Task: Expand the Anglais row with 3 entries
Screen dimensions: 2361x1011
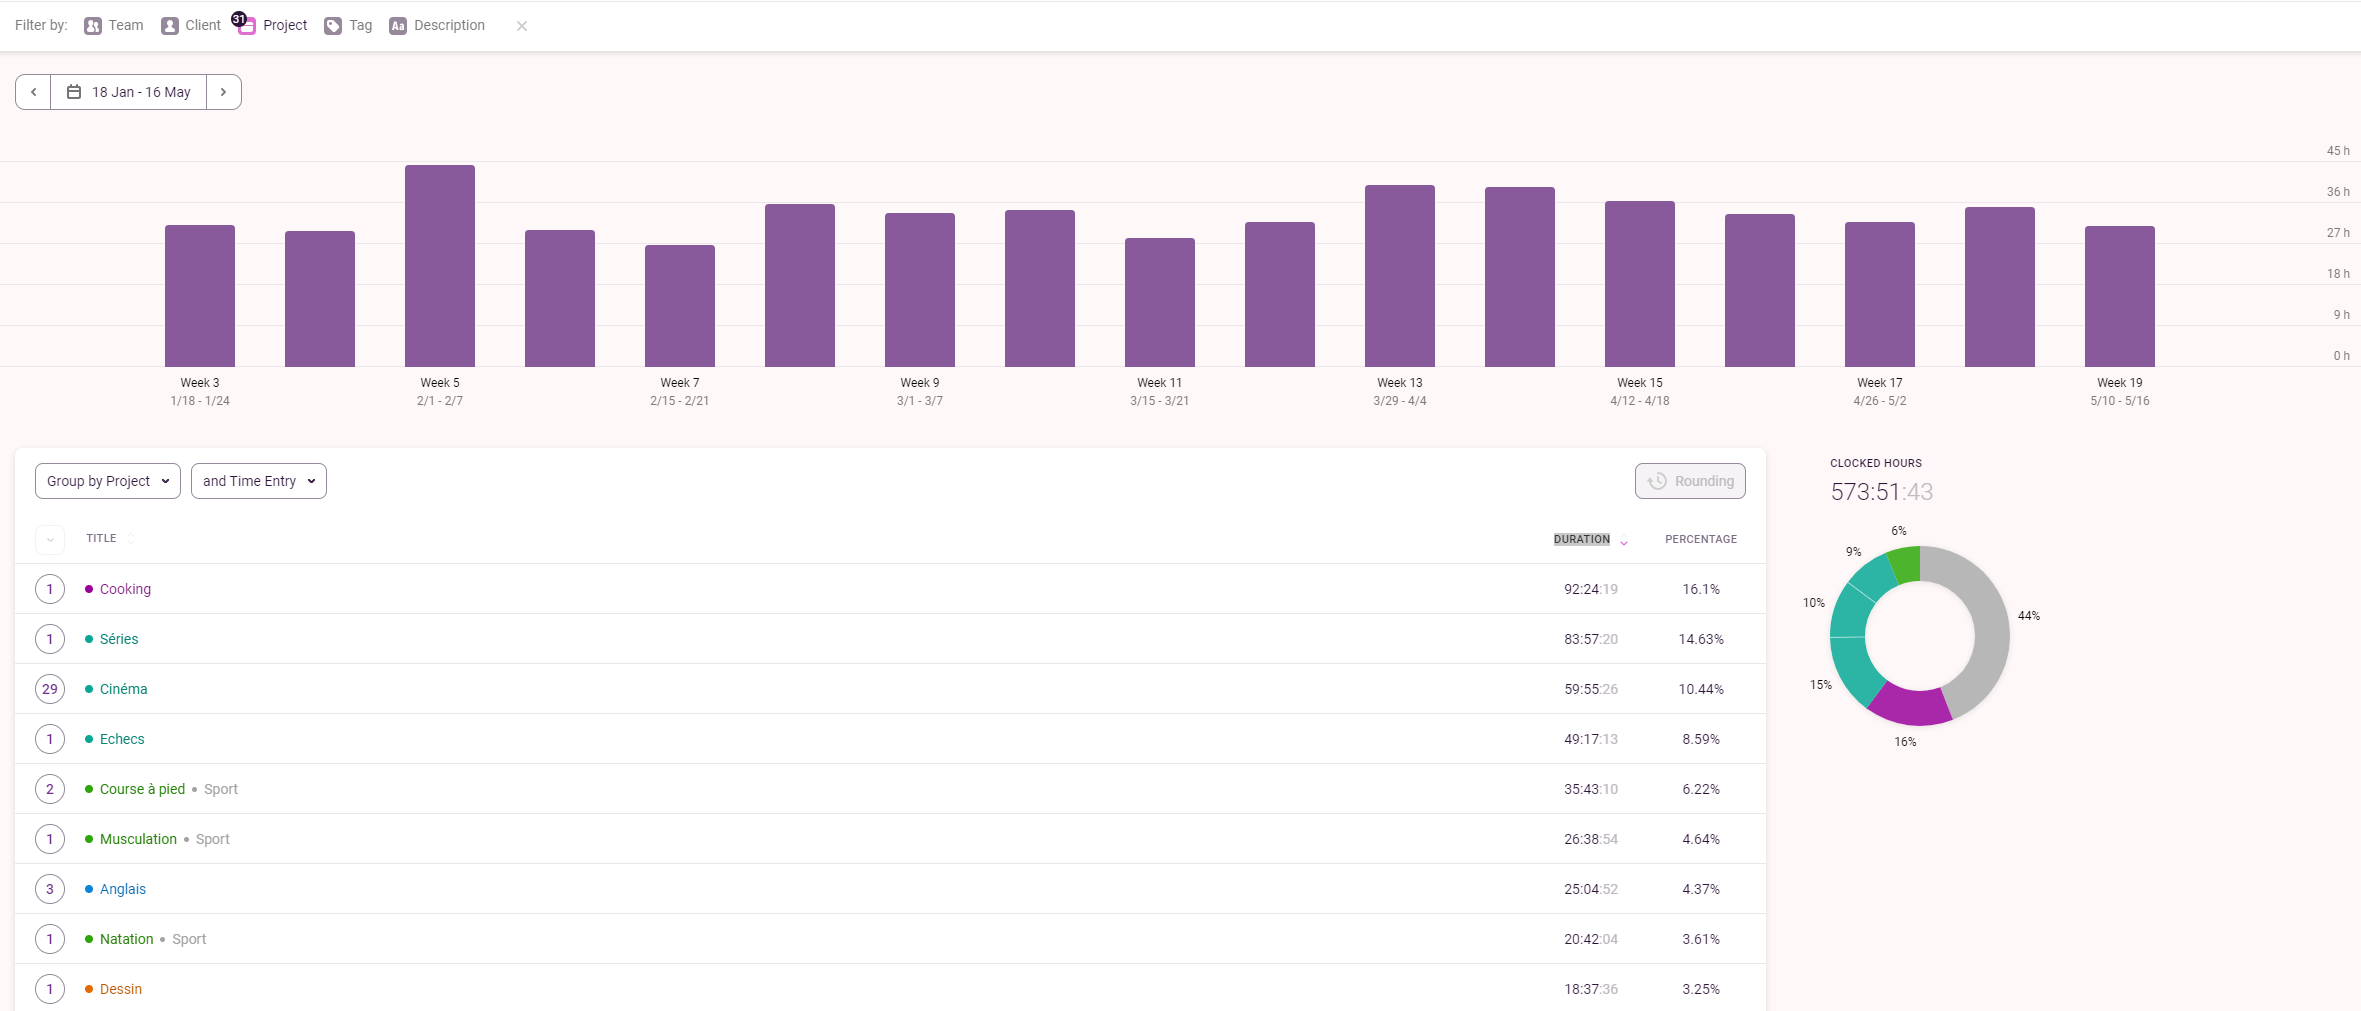Action: [x=50, y=889]
